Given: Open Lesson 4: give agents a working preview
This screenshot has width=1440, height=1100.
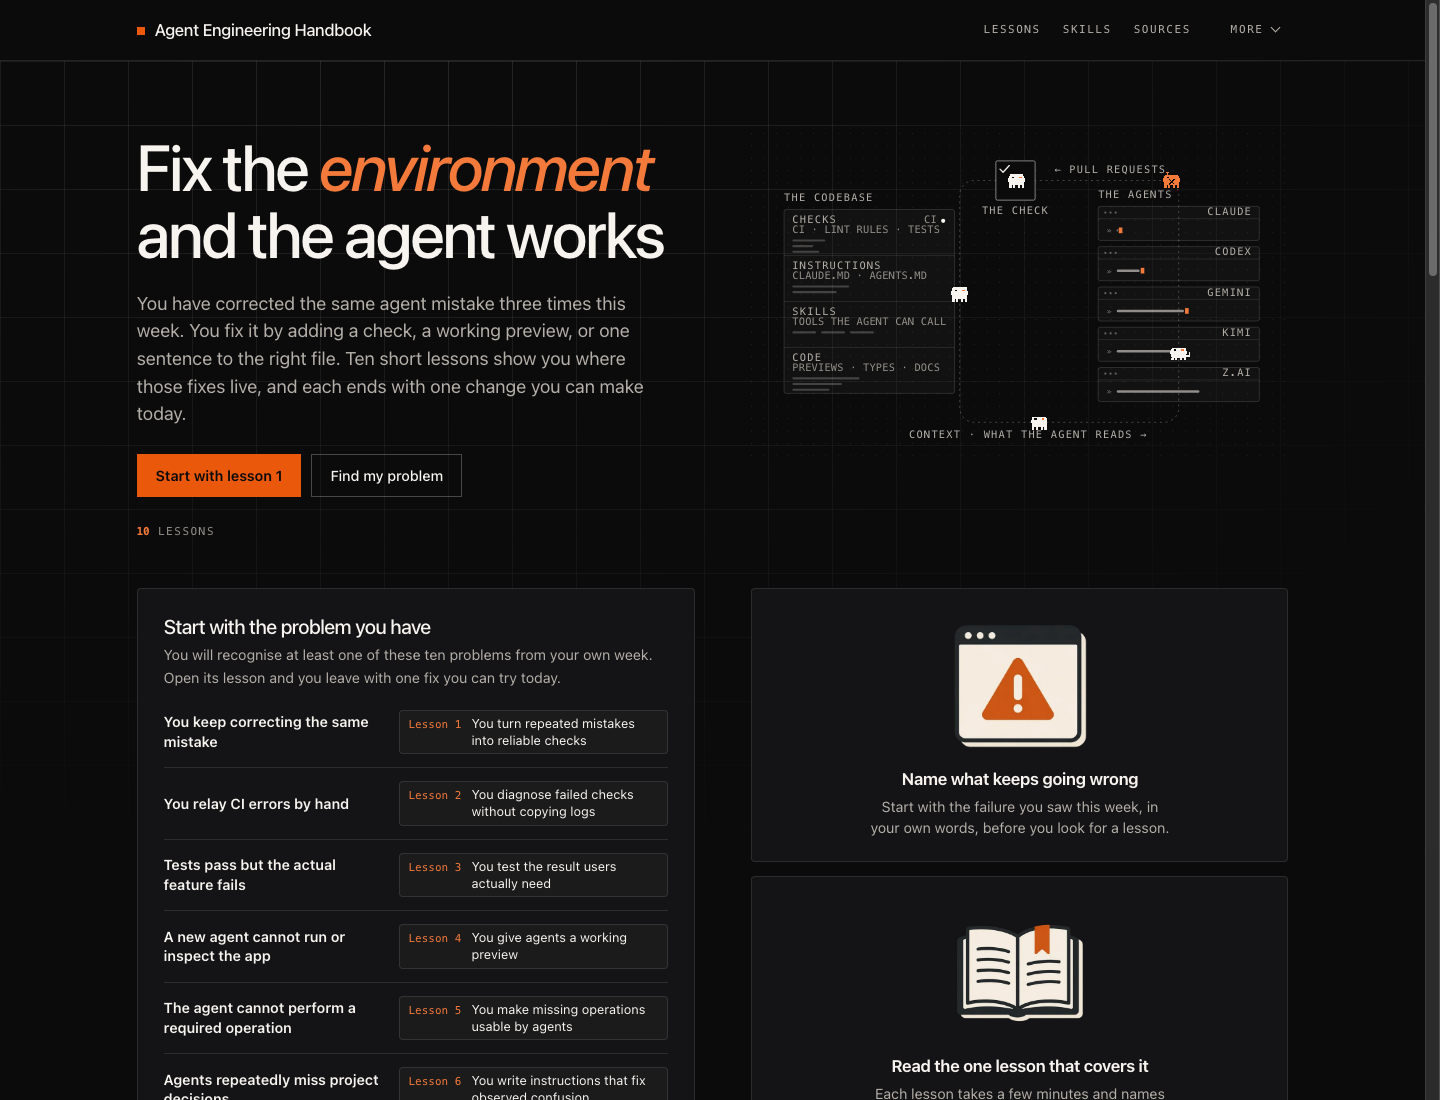Looking at the screenshot, I should (533, 946).
